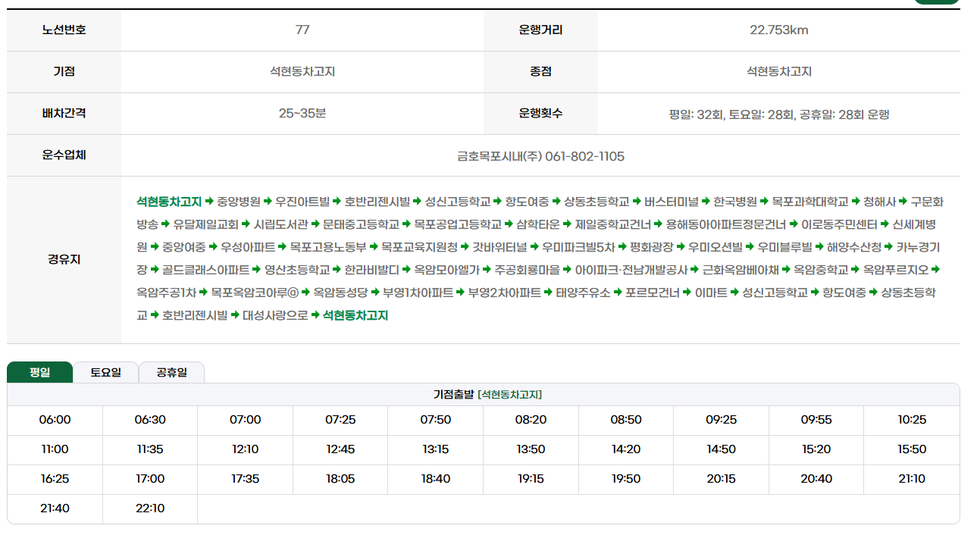This screenshot has height=535, width=980.
Task: Click the 문태중고등학교 stop
Action: click(x=361, y=224)
